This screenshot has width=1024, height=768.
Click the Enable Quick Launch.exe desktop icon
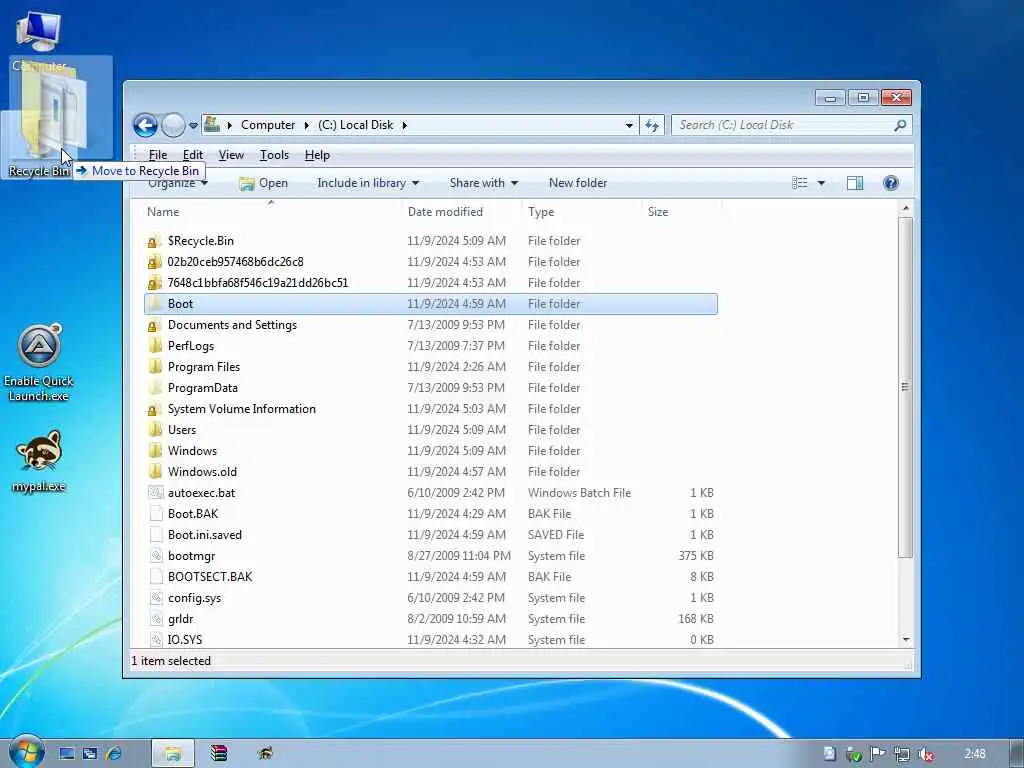pyautogui.click(x=39, y=363)
